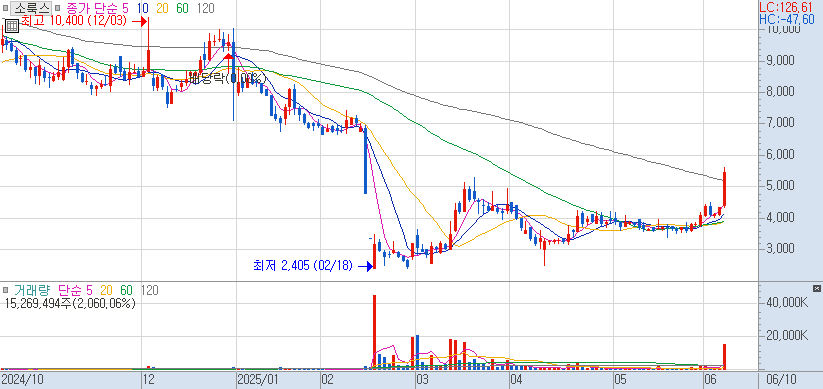
Task: Toggle the small square before 소룩스
Action: coord(5,8)
